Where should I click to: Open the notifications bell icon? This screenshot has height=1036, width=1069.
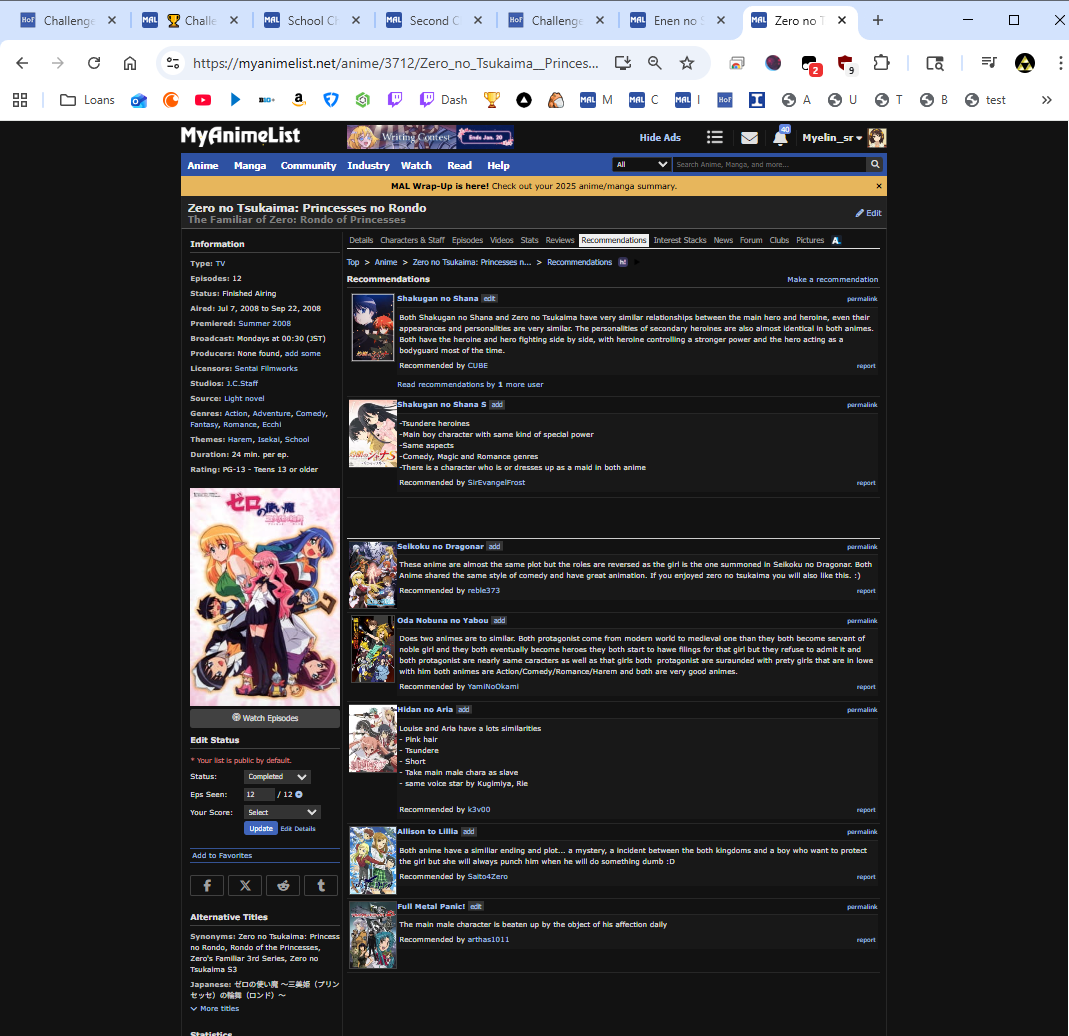[781, 138]
